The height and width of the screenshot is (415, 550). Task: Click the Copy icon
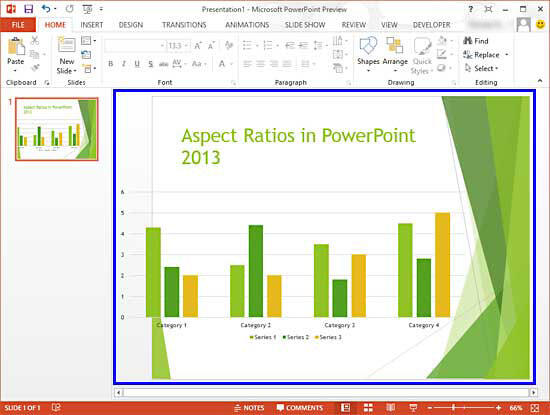coord(34,54)
